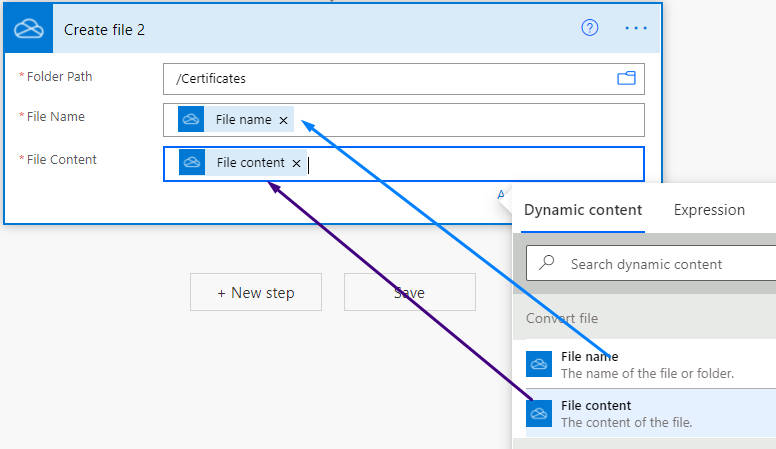Click the OneDrive icon in Create file 2 header
776x449 pixels.
click(29, 29)
